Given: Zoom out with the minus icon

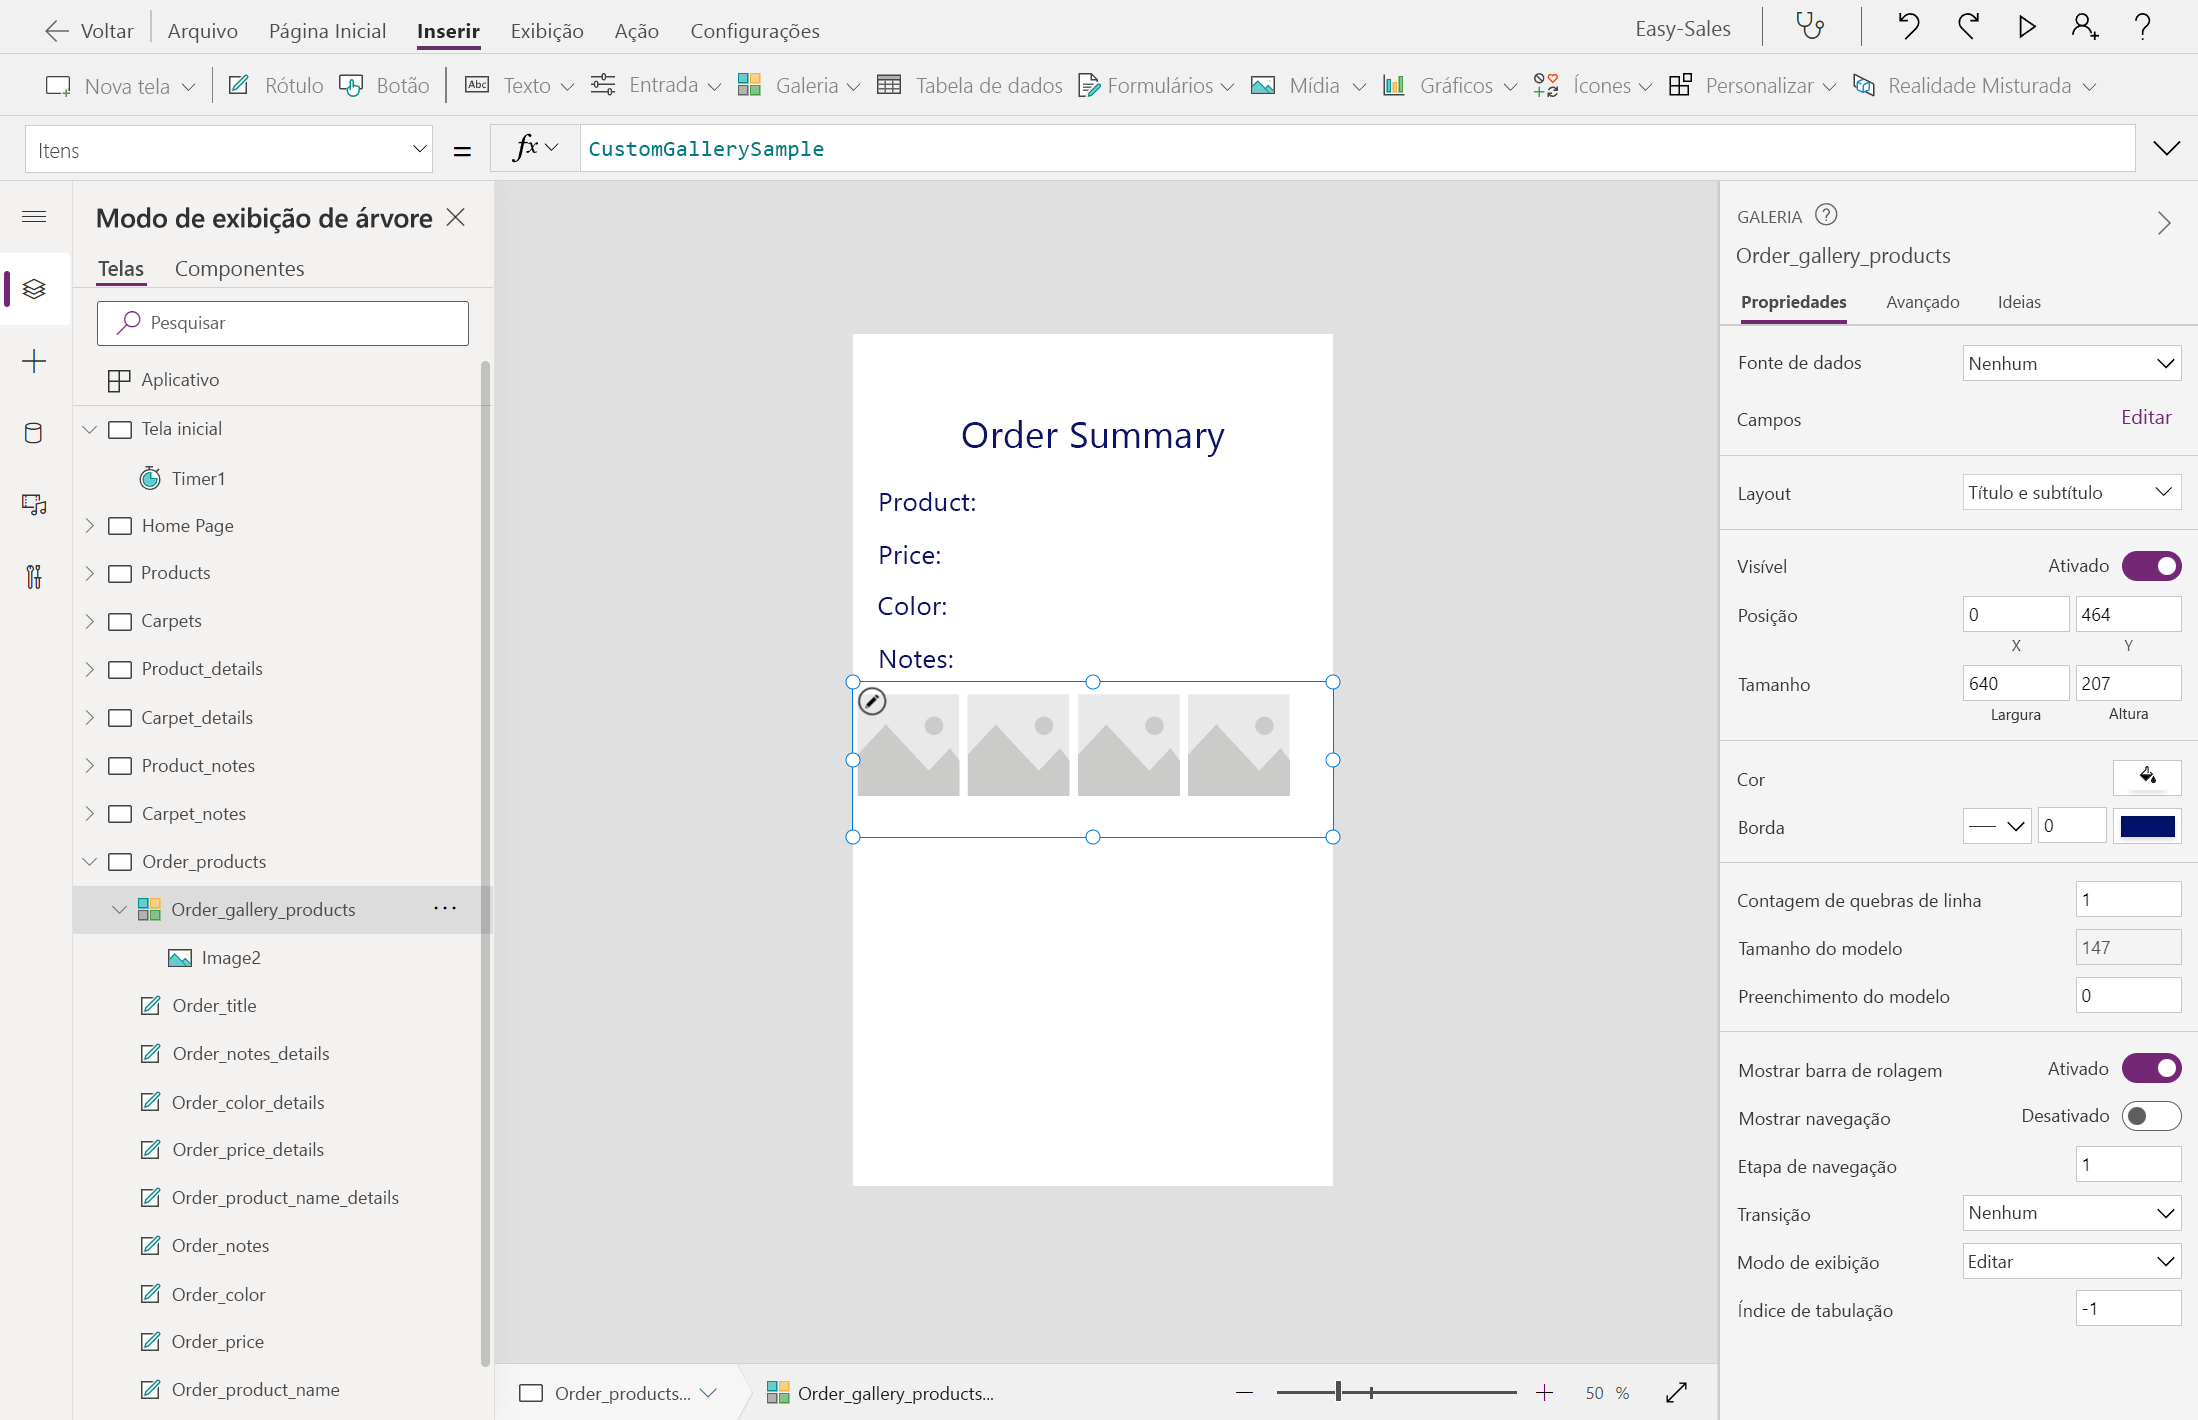Looking at the screenshot, I should (x=1244, y=1392).
